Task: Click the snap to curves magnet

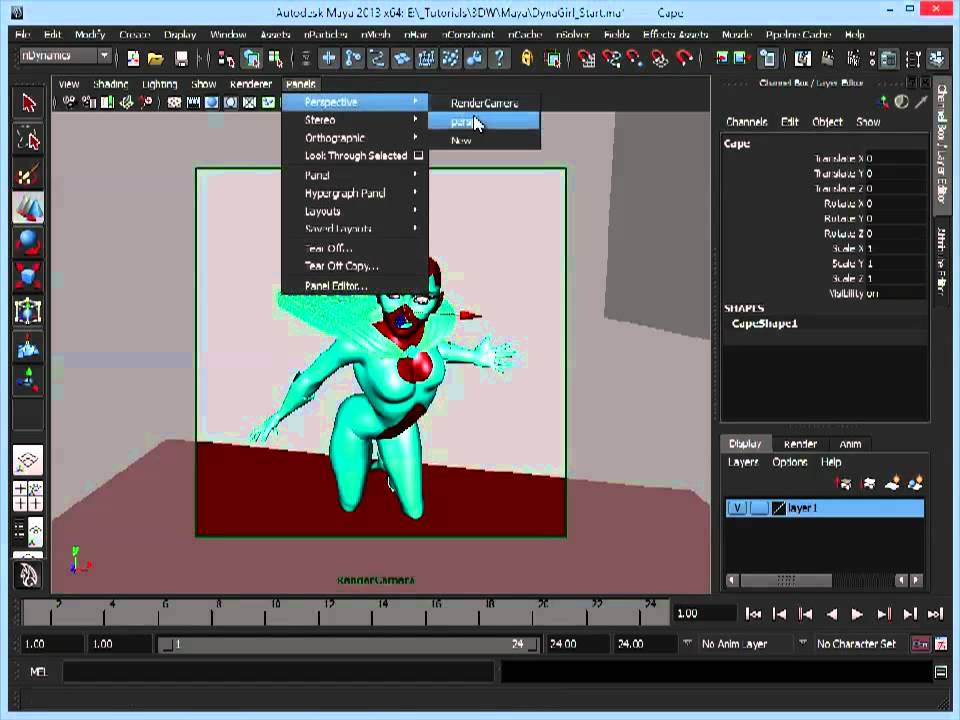Action: tap(611, 59)
